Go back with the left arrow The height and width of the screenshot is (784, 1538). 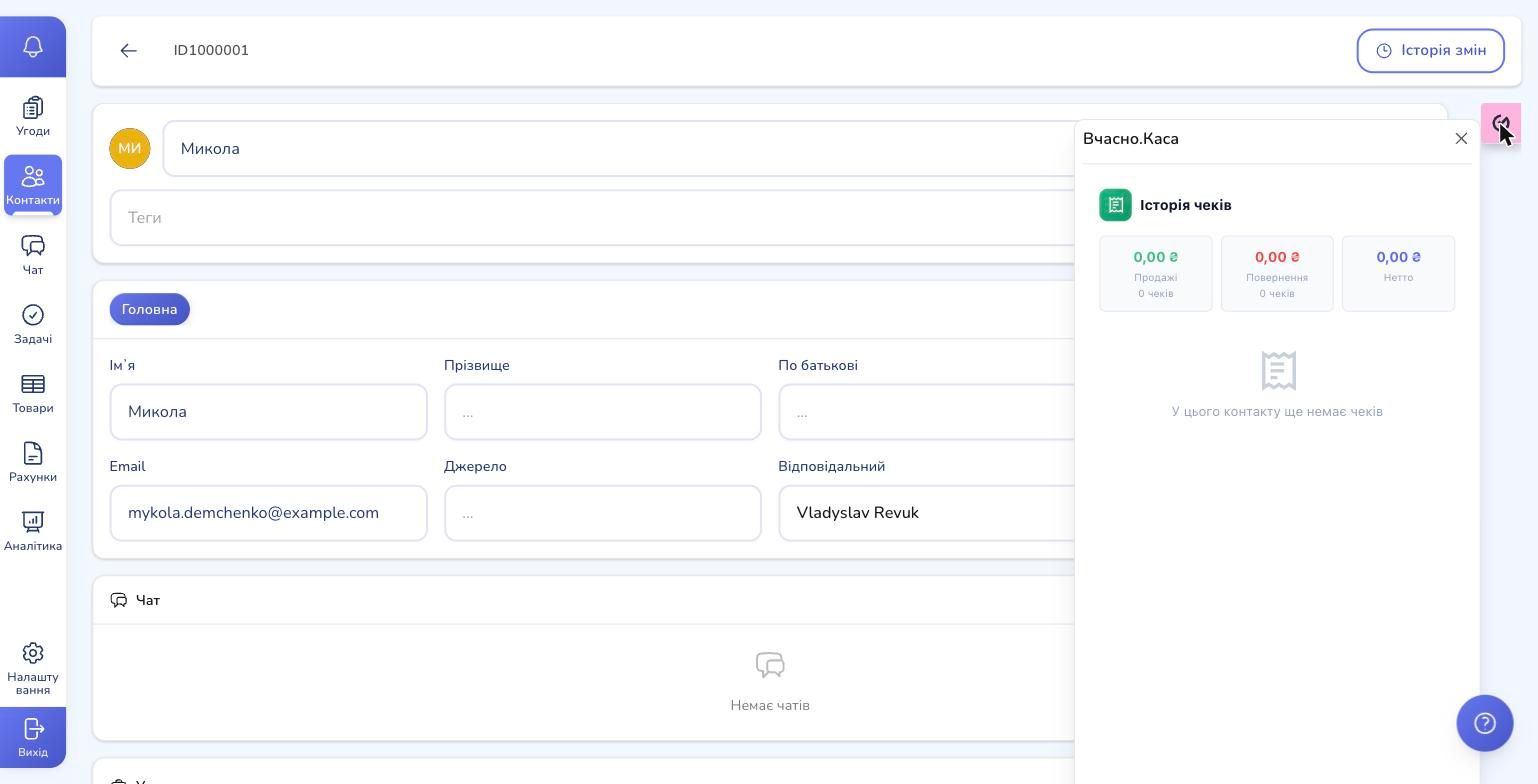click(x=128, y=50)
